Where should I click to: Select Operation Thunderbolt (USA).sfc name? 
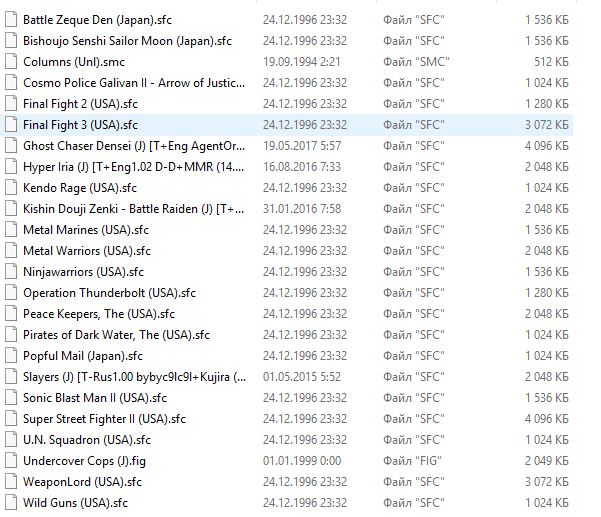(x=110, y=293)
